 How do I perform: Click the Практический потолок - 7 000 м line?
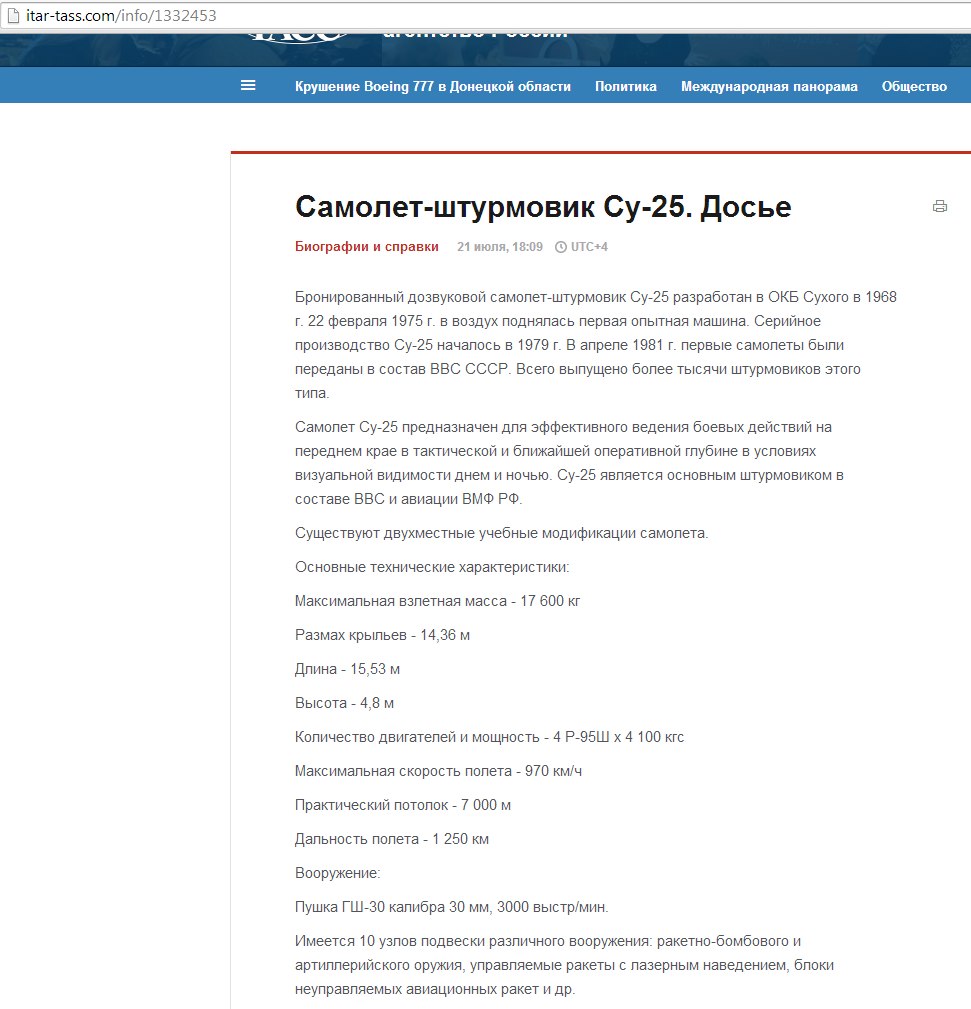point(403,805)
